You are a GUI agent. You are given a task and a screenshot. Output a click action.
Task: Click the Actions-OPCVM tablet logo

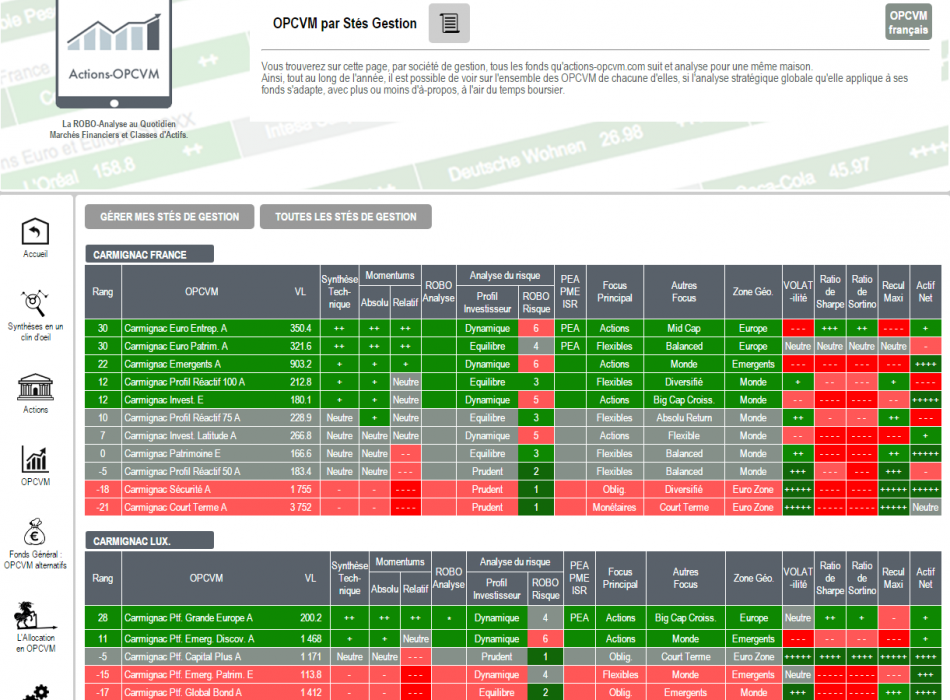tap(114, 55)
